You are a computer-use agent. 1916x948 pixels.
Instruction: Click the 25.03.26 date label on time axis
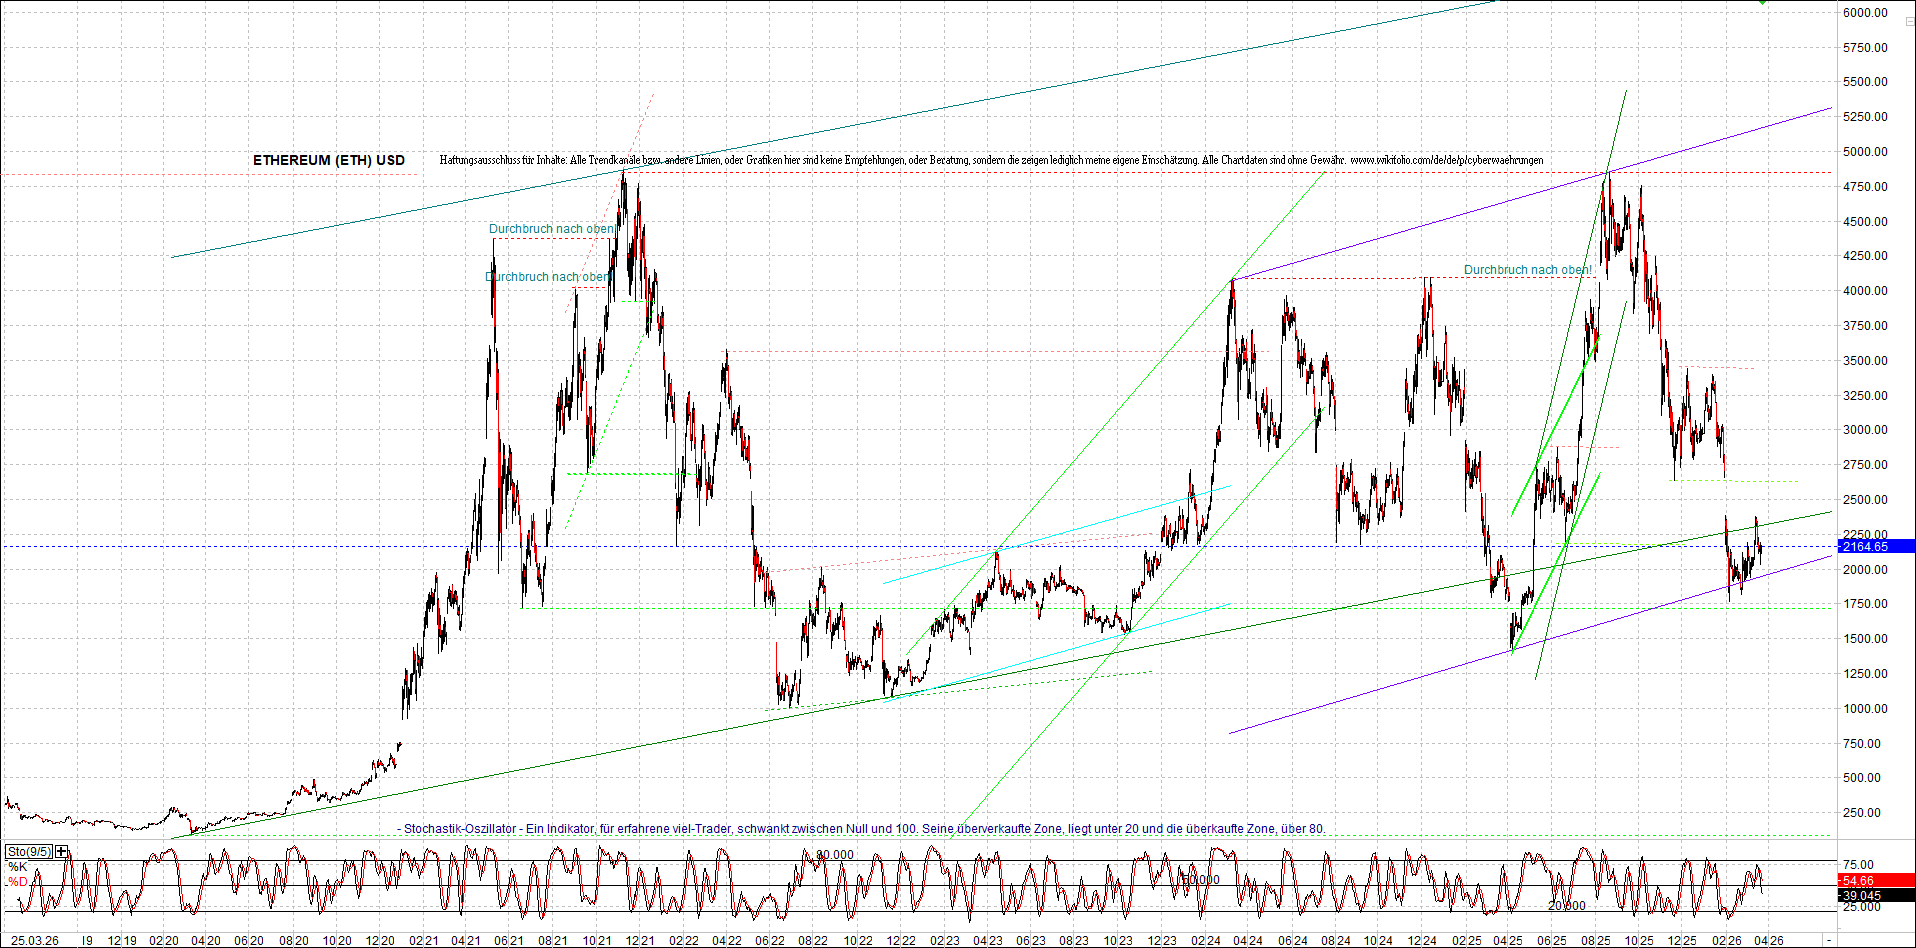[x=34, y=941]
